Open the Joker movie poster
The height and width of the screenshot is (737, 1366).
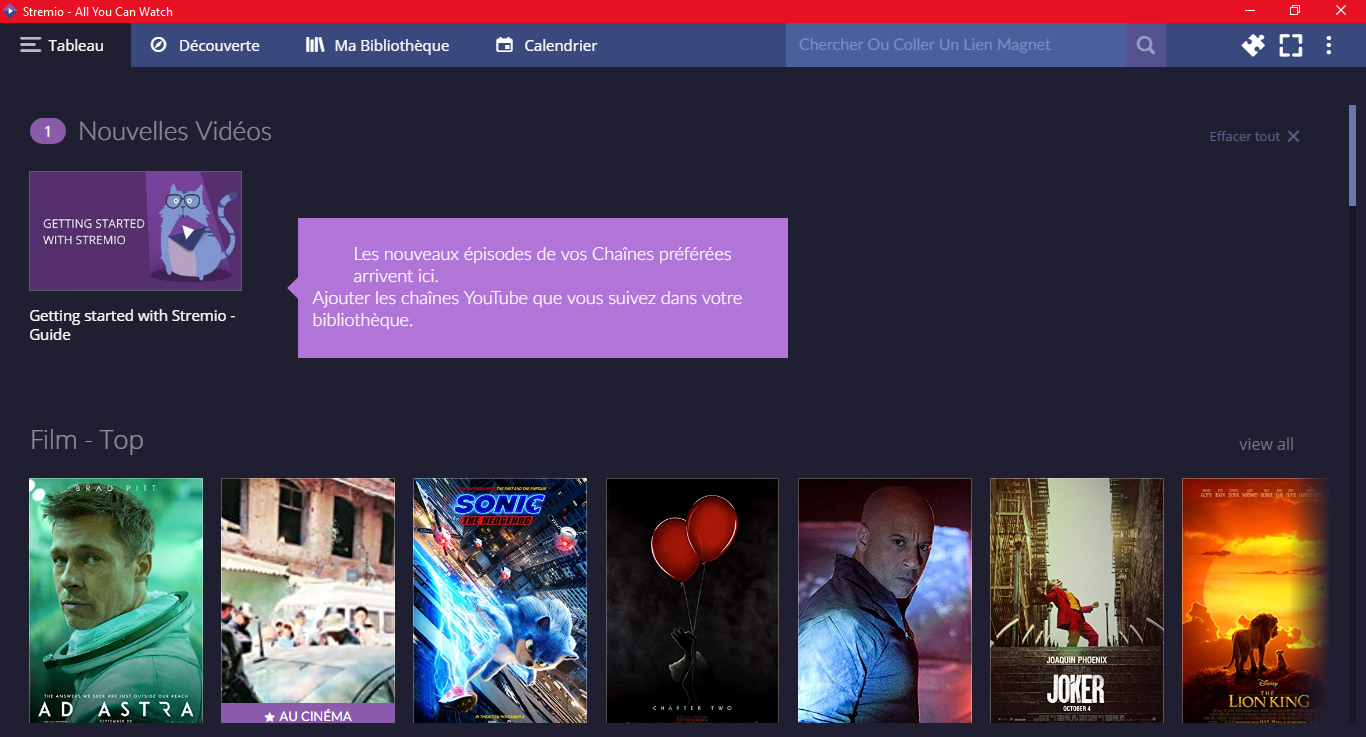[1076, 600]
